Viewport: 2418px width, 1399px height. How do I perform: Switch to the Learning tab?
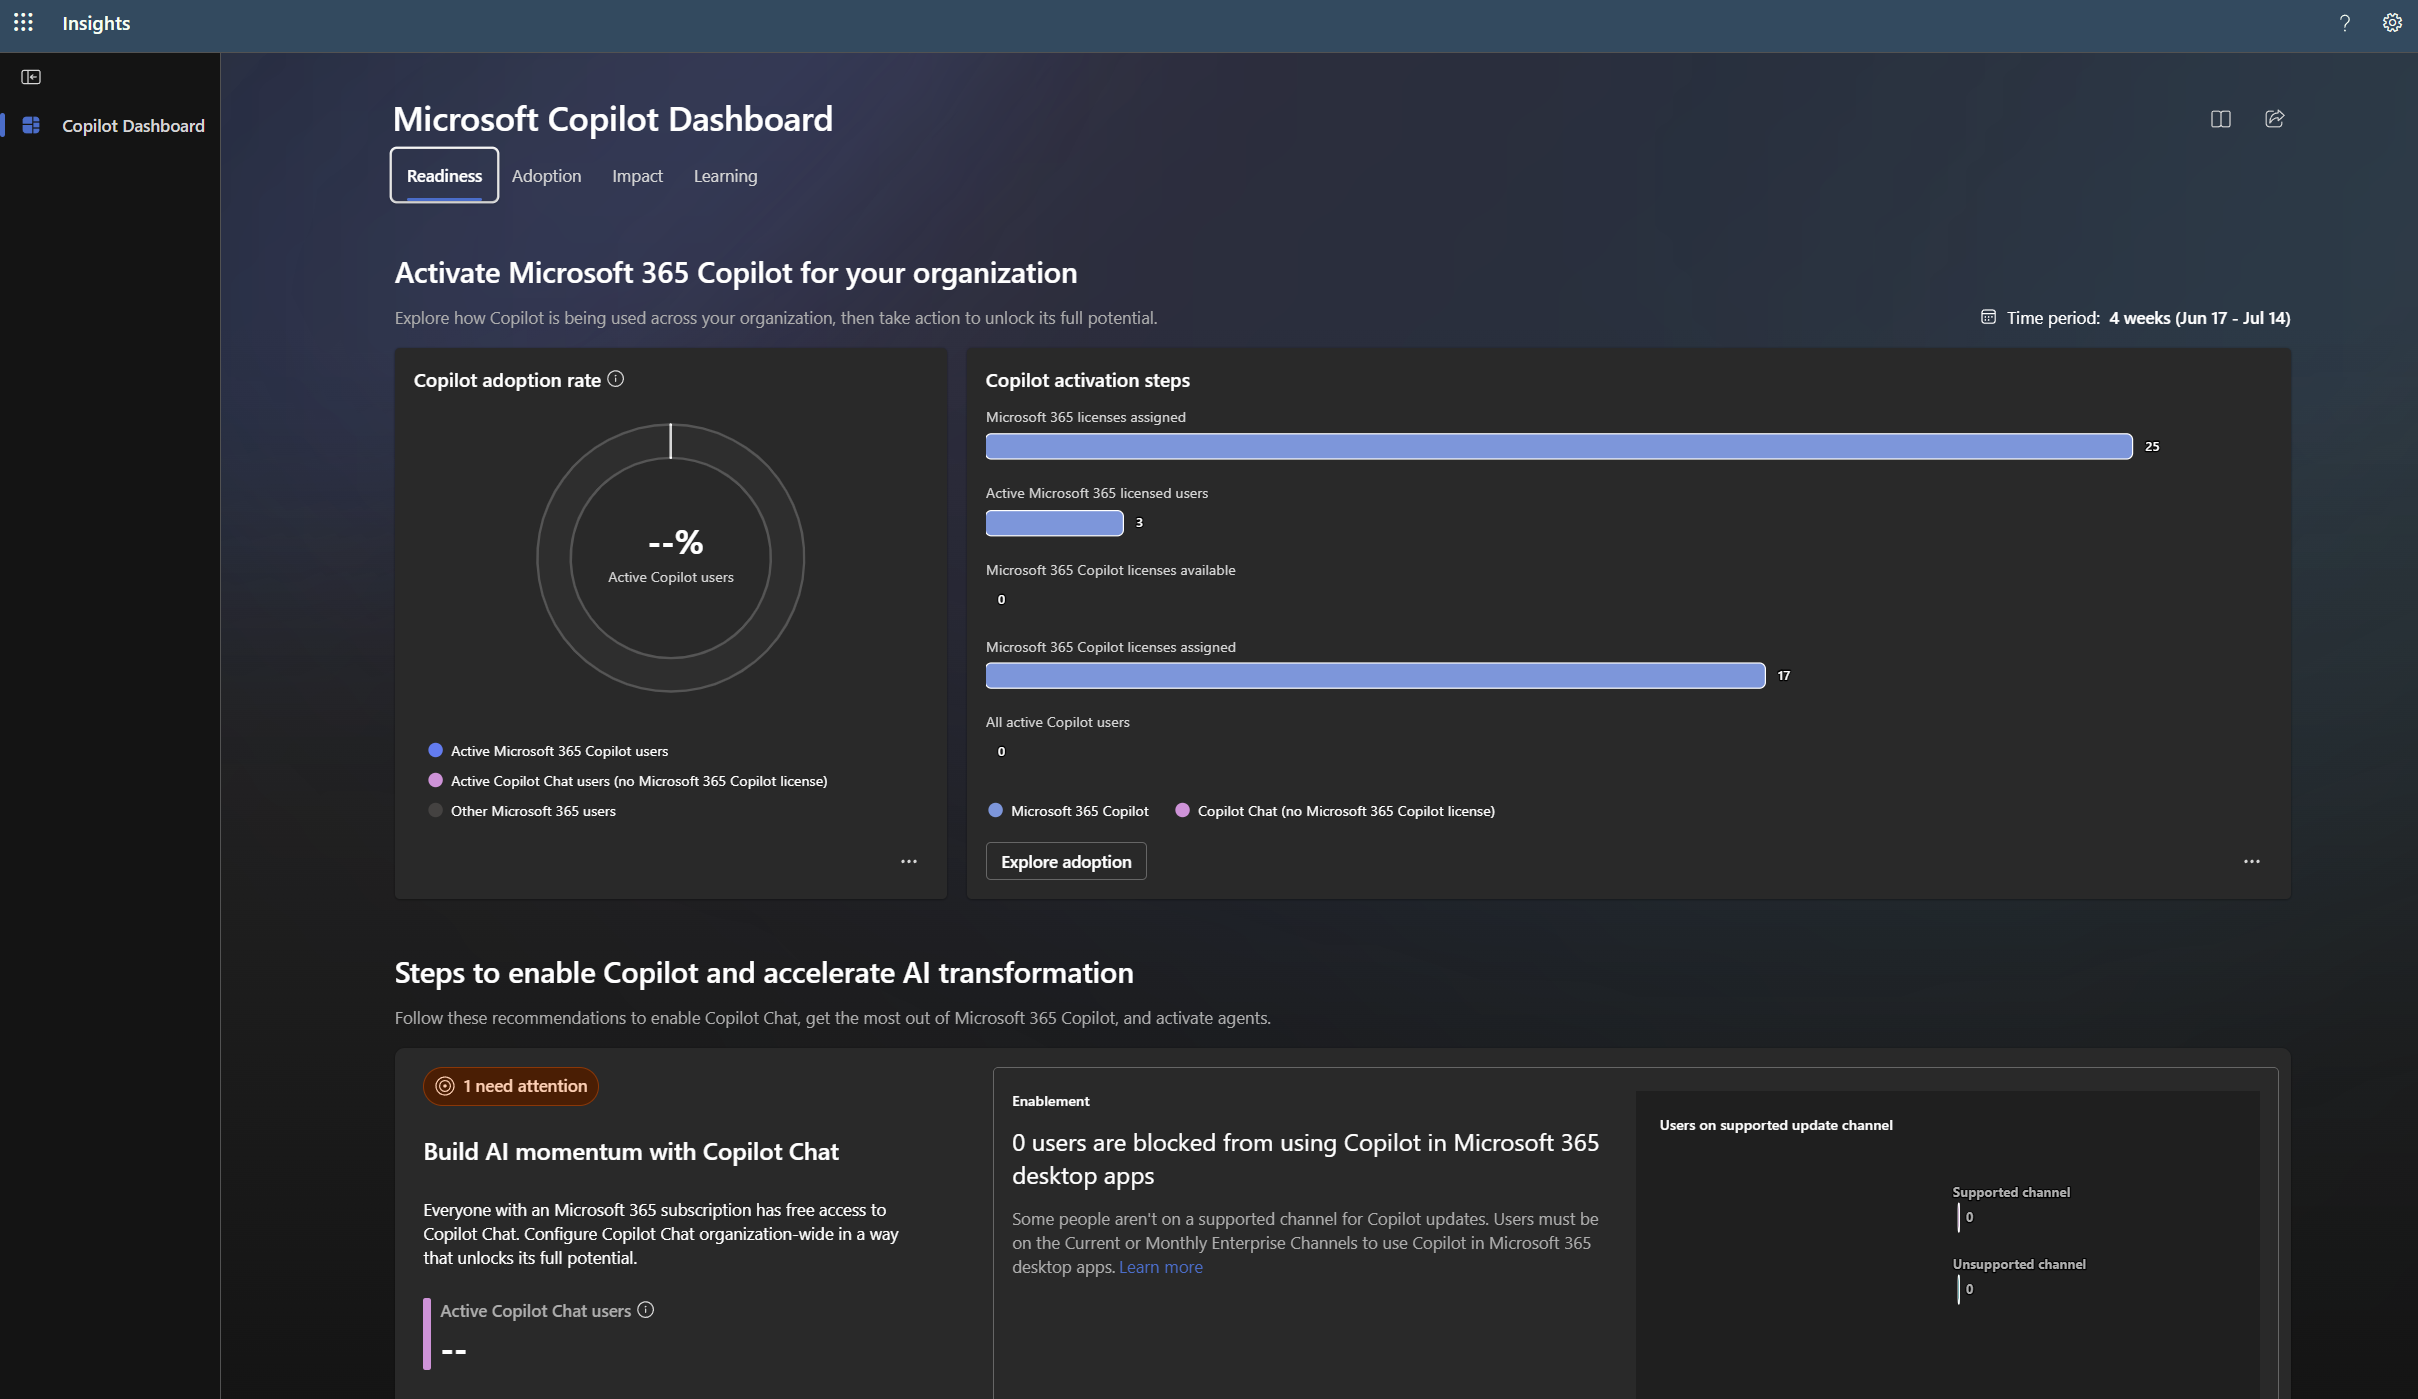(x=725, y=175)
